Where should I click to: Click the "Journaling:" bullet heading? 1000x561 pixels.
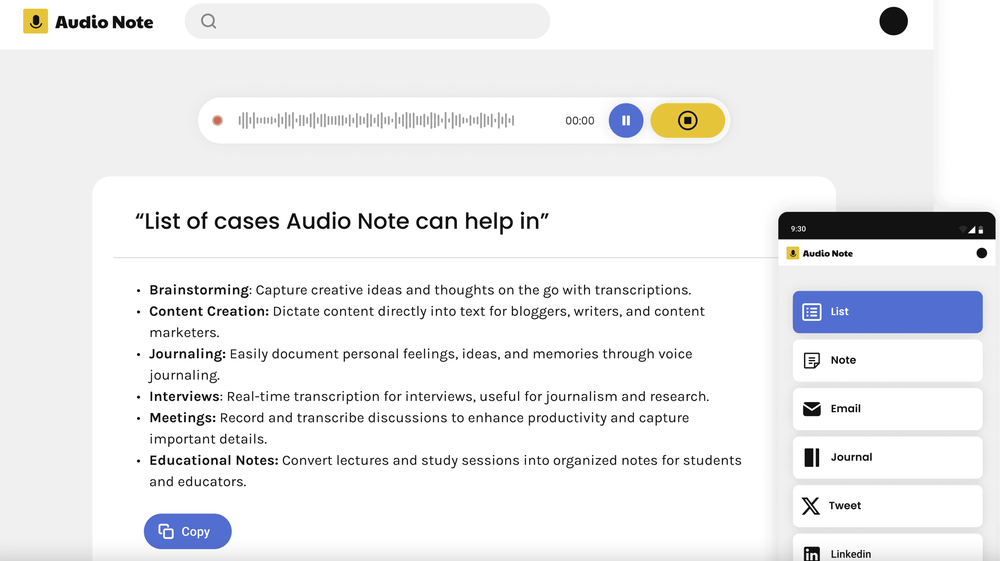188,354
